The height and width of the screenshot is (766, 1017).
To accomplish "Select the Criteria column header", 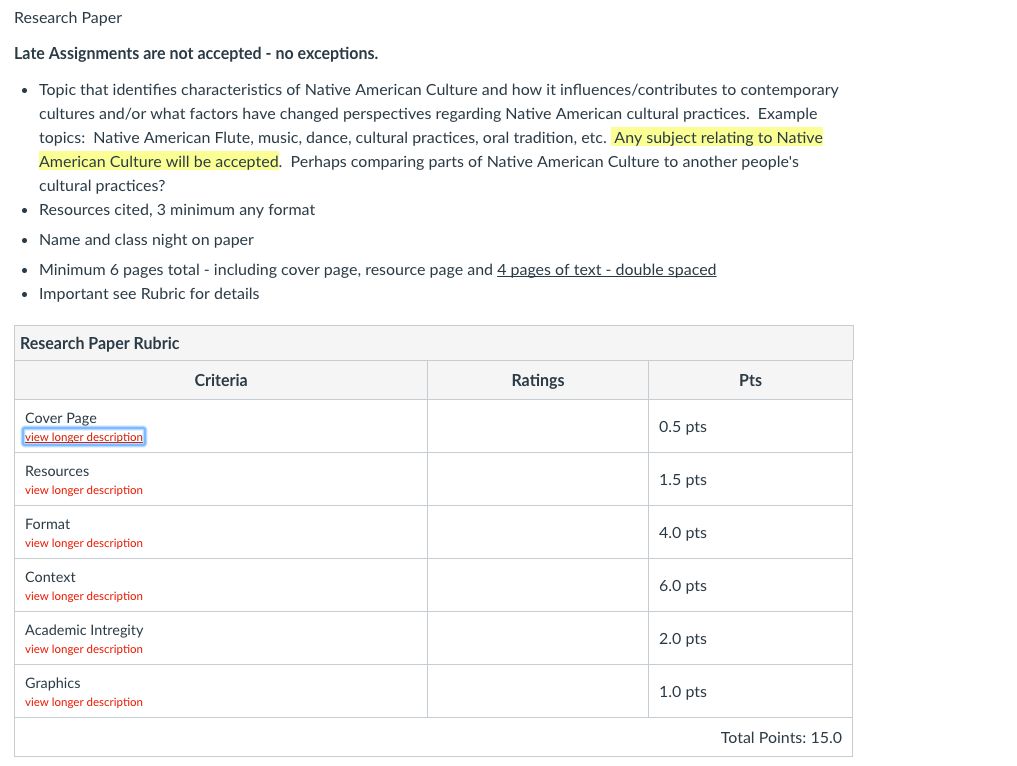I will [221, 380].
